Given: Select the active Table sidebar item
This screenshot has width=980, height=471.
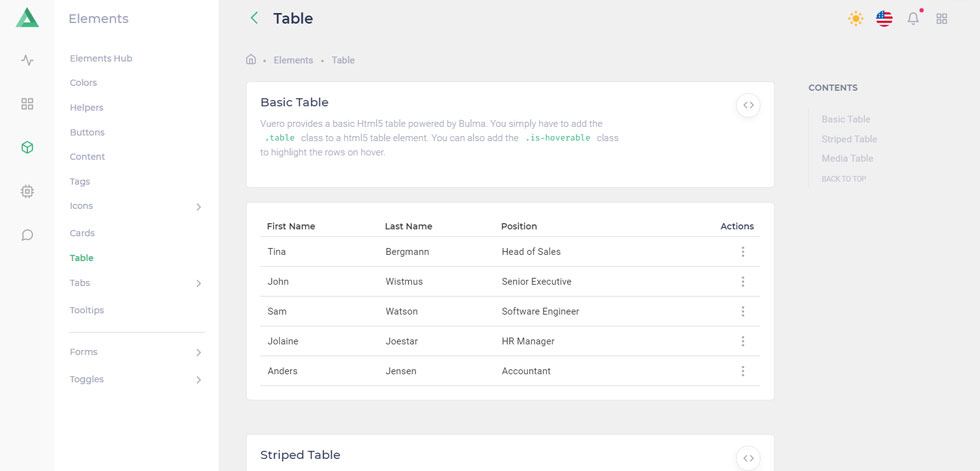Looking at the screenshot, I should coord(81,258).
